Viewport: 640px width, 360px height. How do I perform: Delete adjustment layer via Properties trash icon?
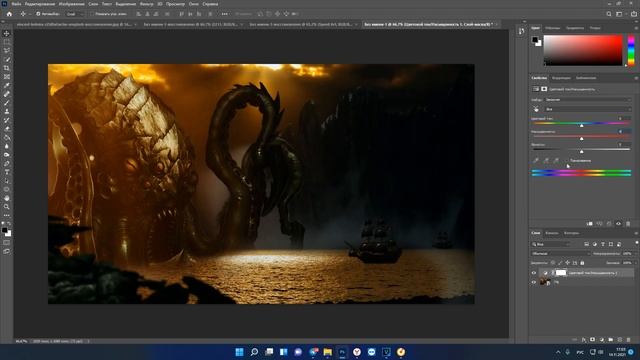628,224
